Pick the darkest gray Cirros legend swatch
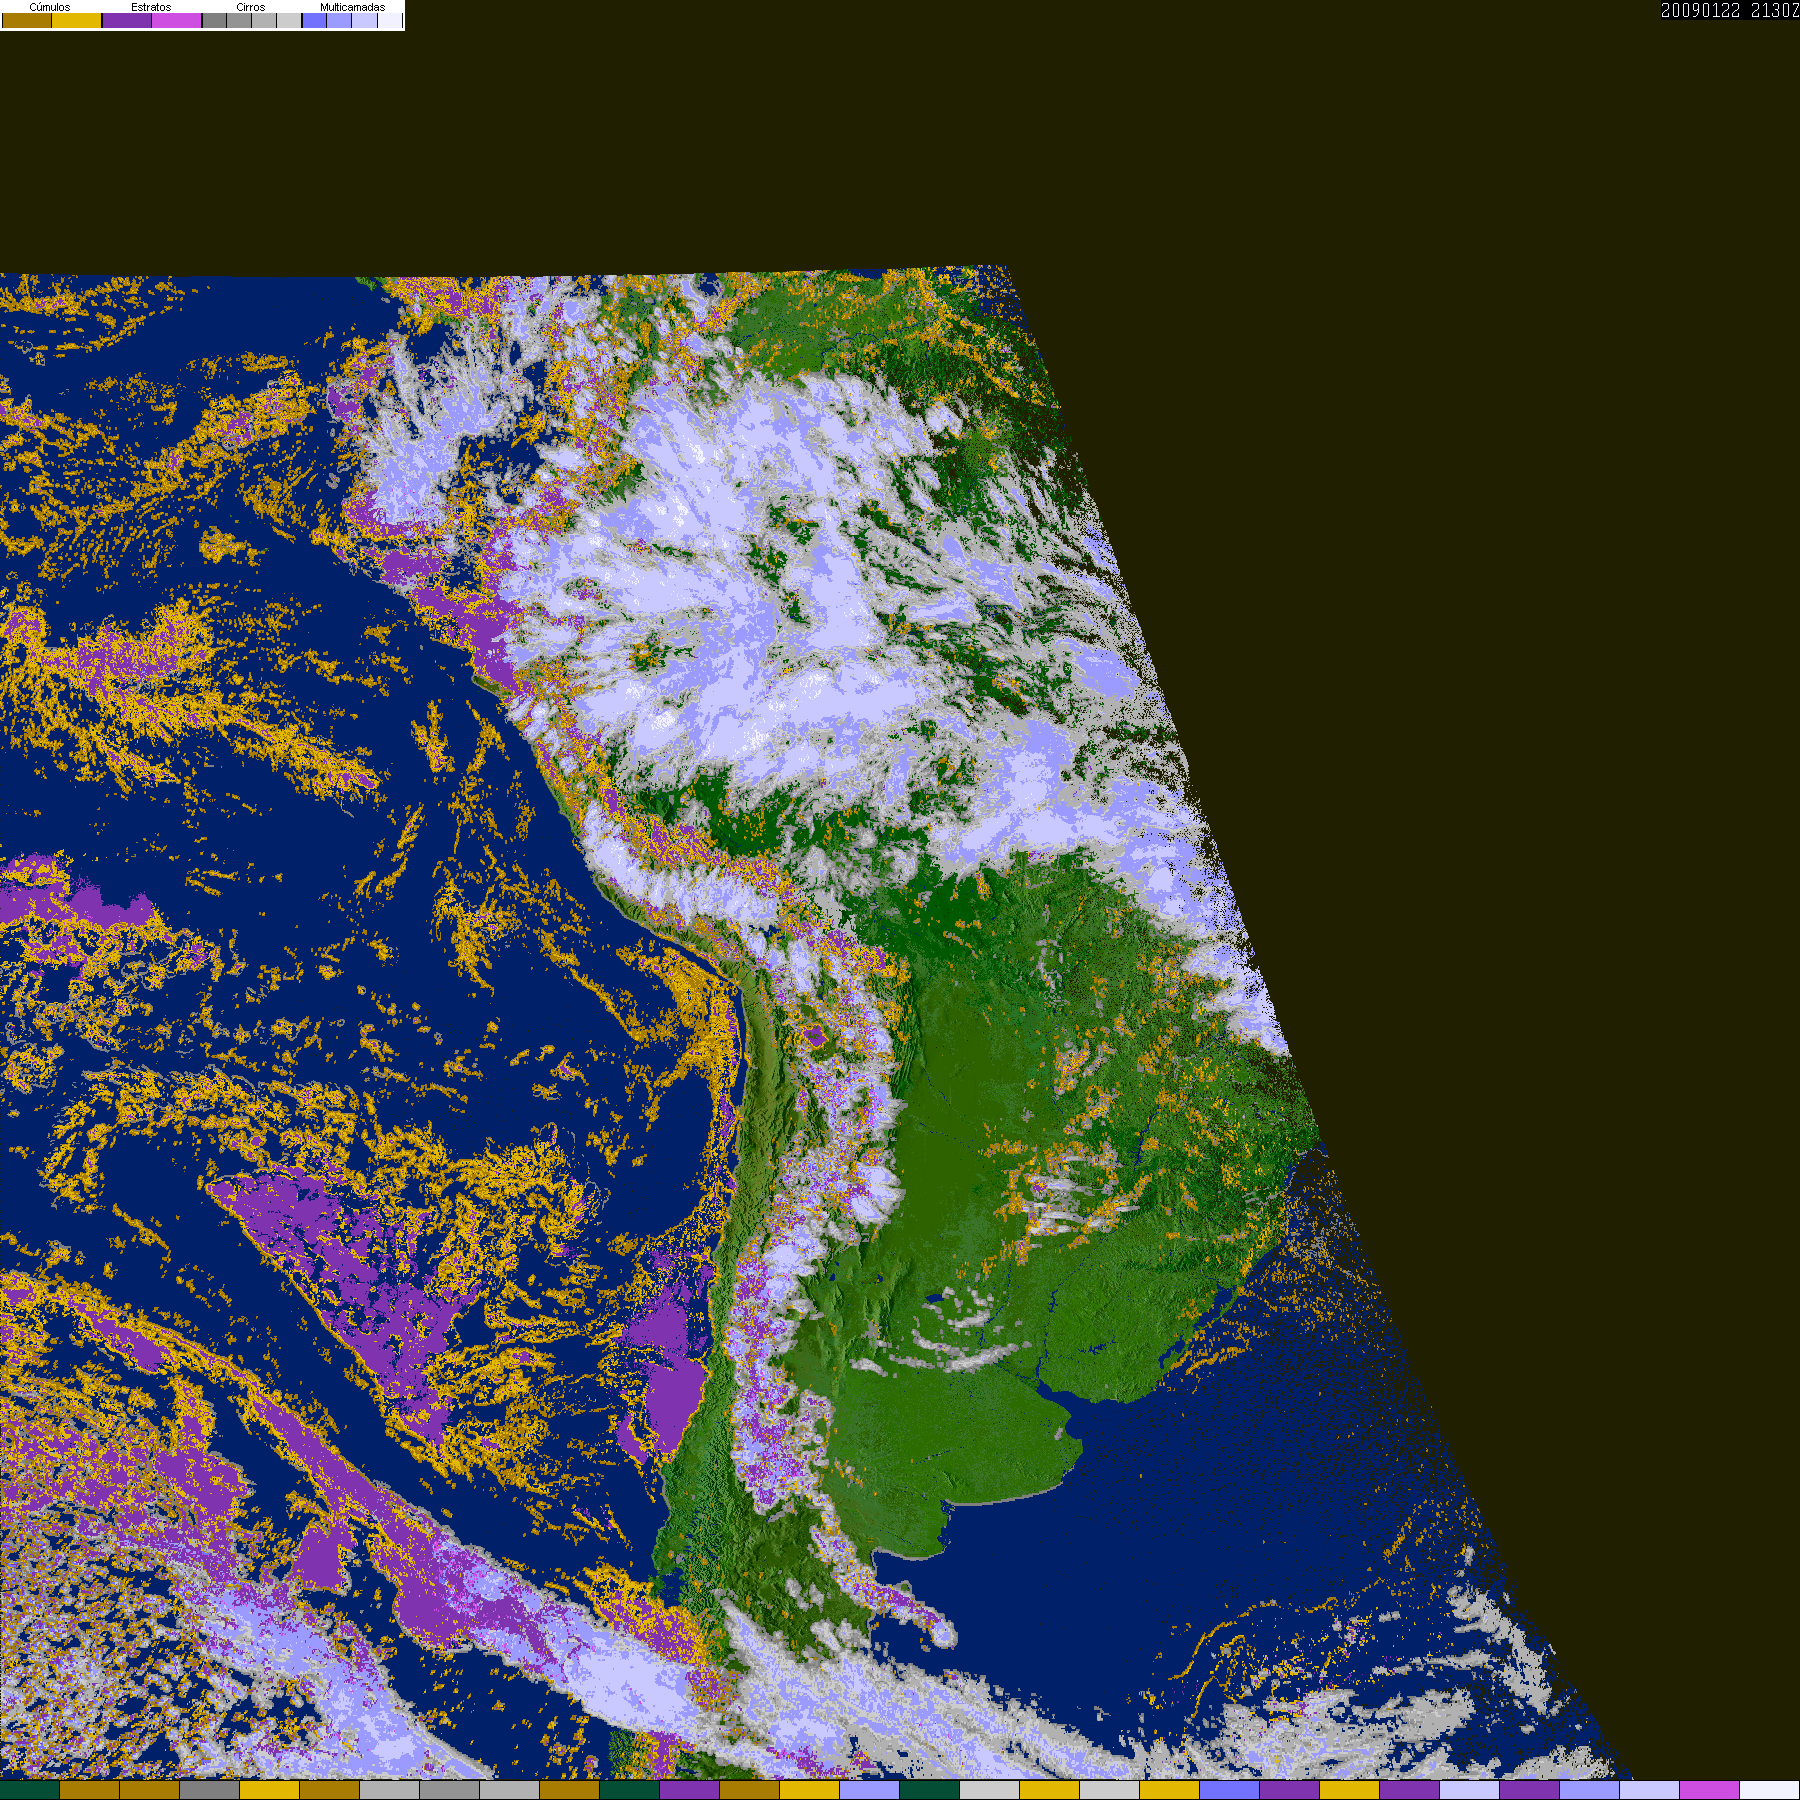 coord(214,20)
